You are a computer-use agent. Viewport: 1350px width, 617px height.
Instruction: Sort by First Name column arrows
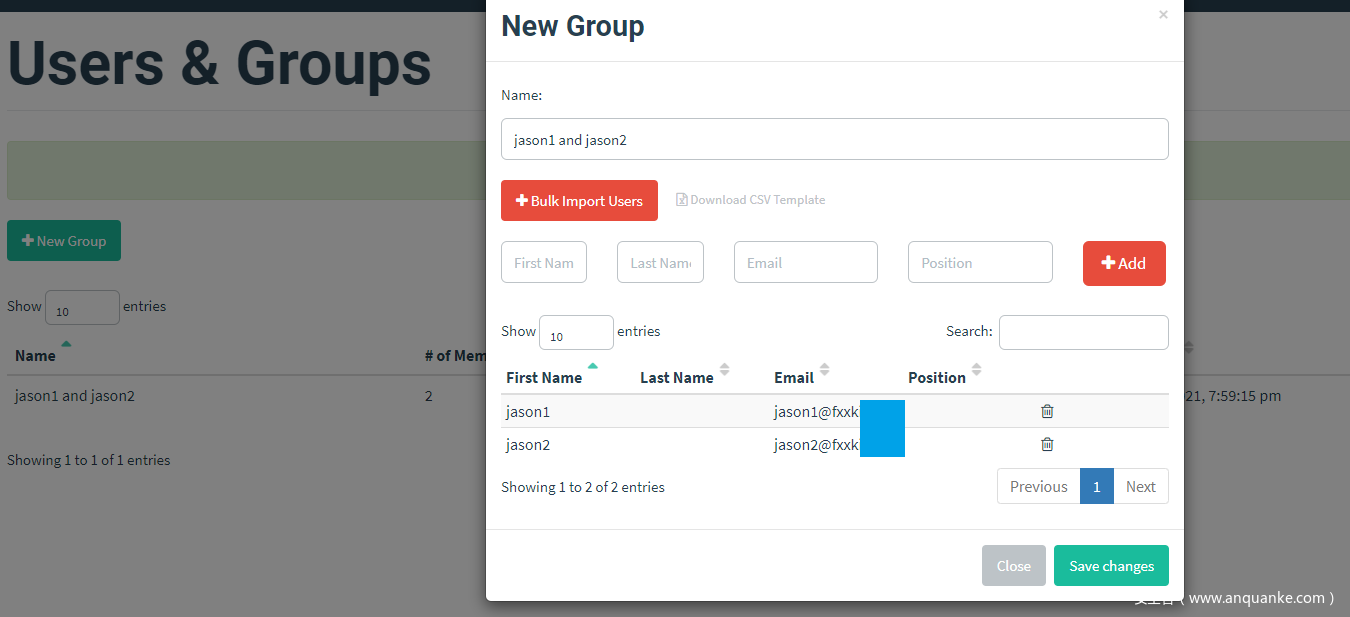(593, 369)
